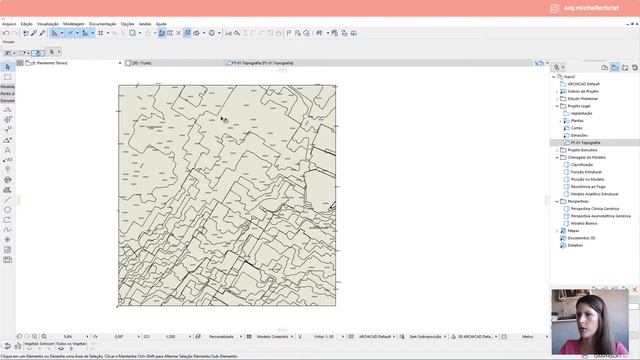Expand the Projeto Executivo folder
Image resolution: width=640 pixels, height=360 pixels.
[558, 150]
